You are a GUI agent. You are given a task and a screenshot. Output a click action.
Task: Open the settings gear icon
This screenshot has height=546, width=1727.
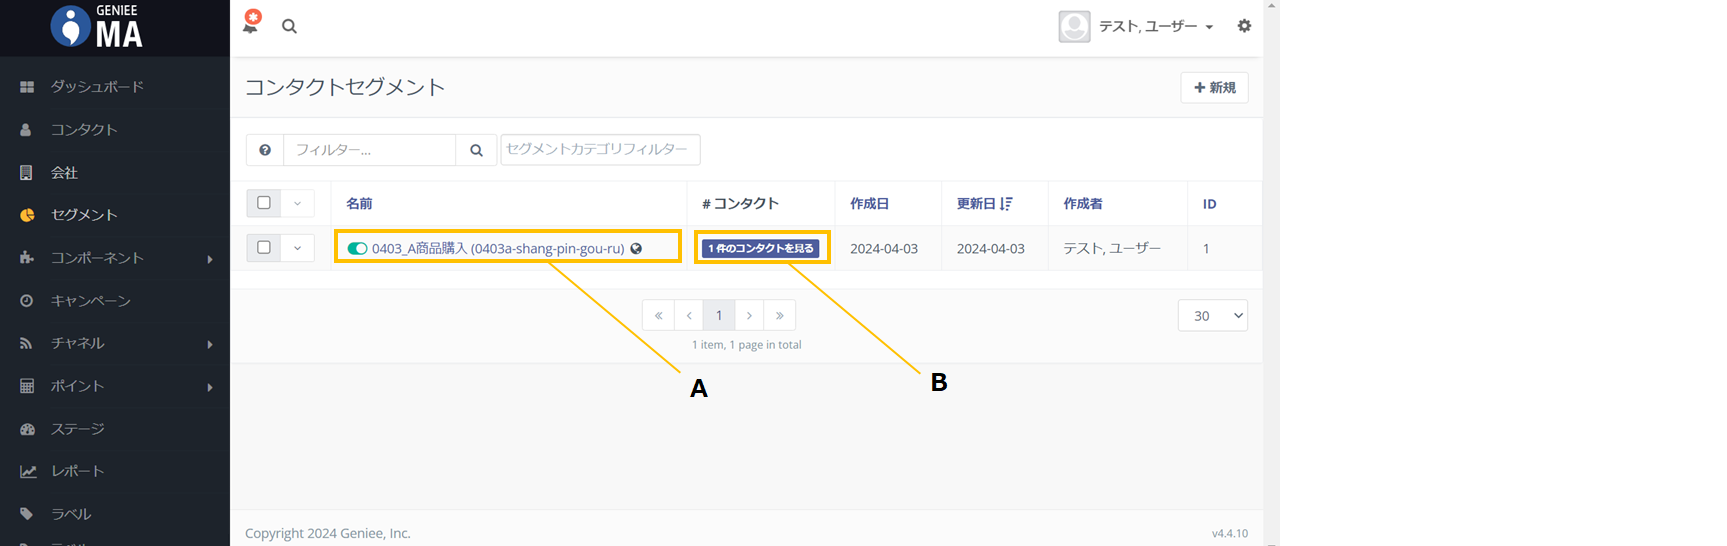[1244, 26]
